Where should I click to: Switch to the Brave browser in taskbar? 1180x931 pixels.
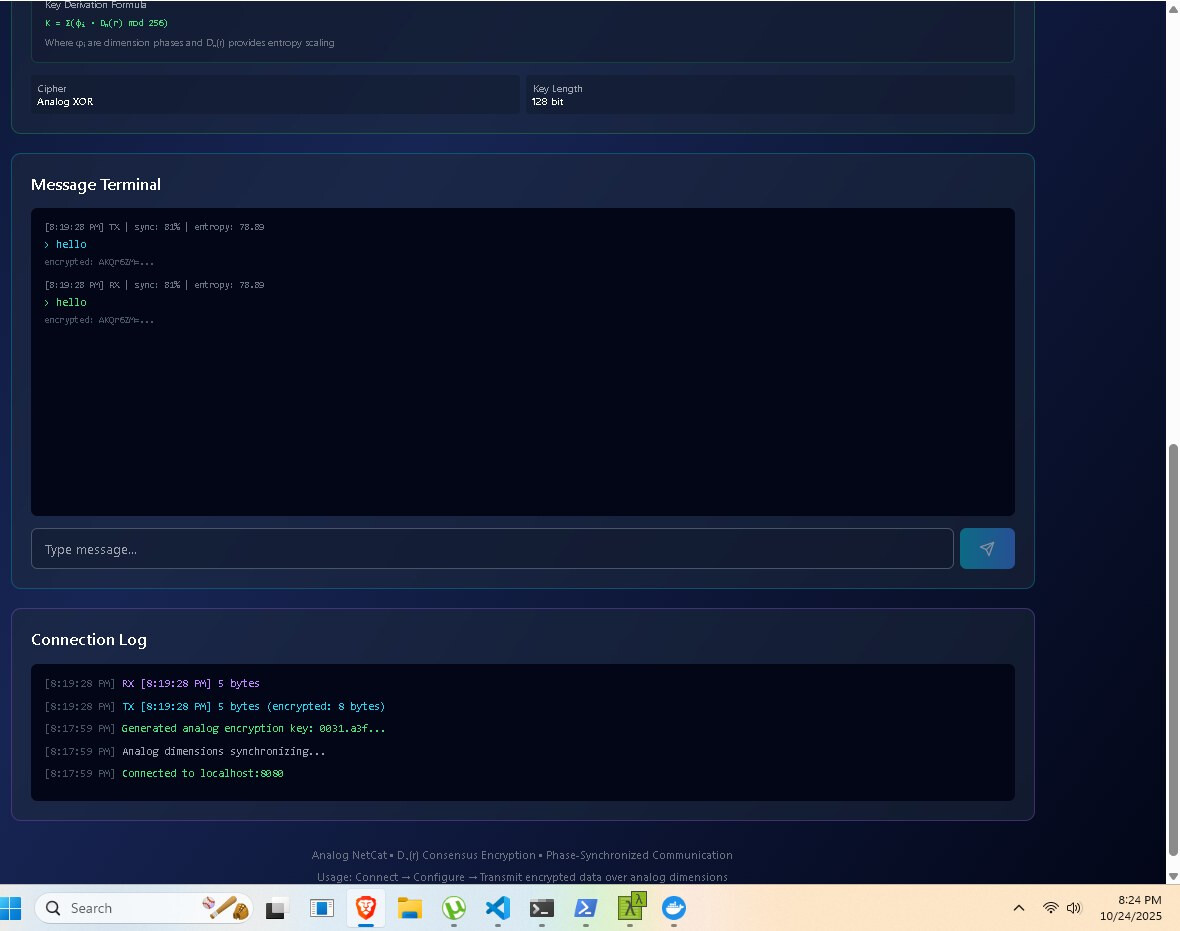[366, 908]
